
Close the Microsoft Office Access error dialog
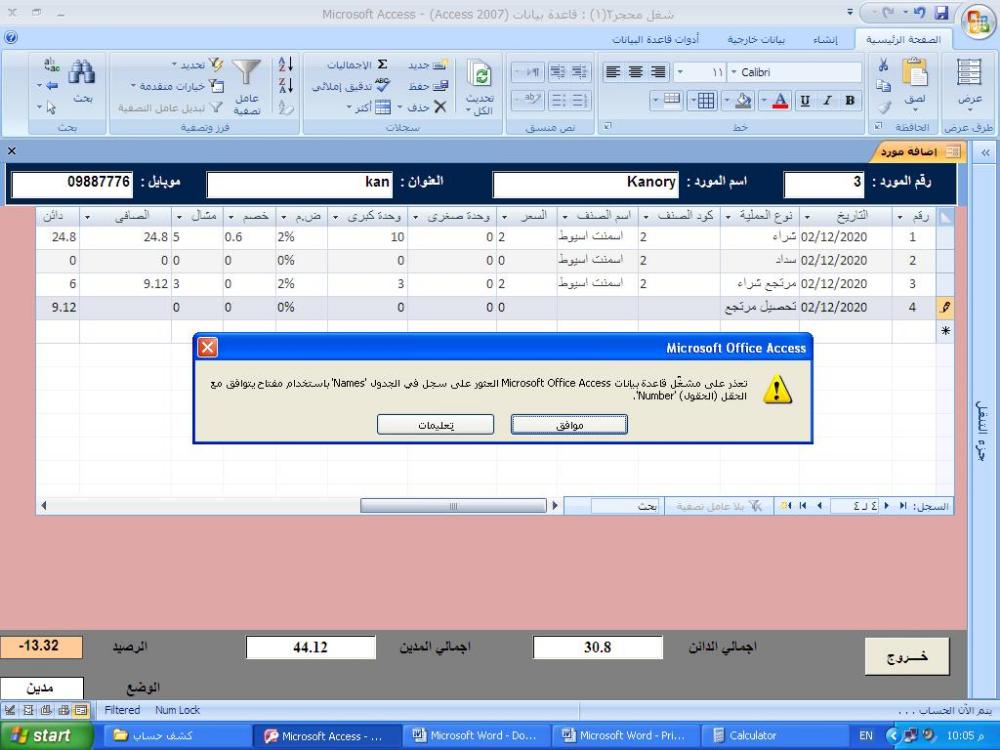[207, 348]
